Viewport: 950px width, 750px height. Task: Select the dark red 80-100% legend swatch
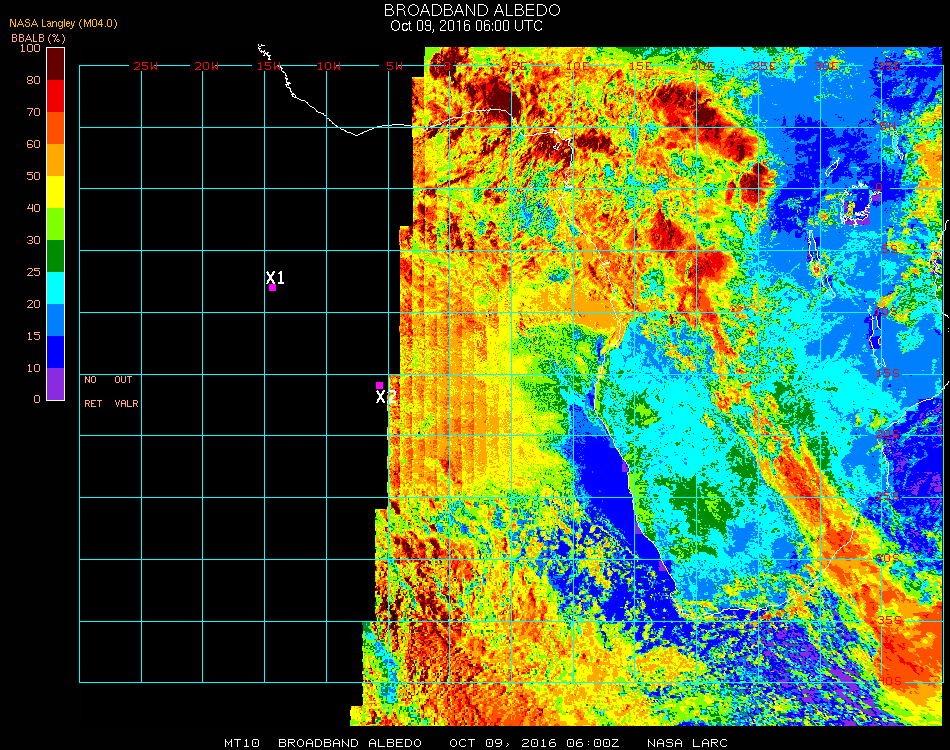pos(56,64)
